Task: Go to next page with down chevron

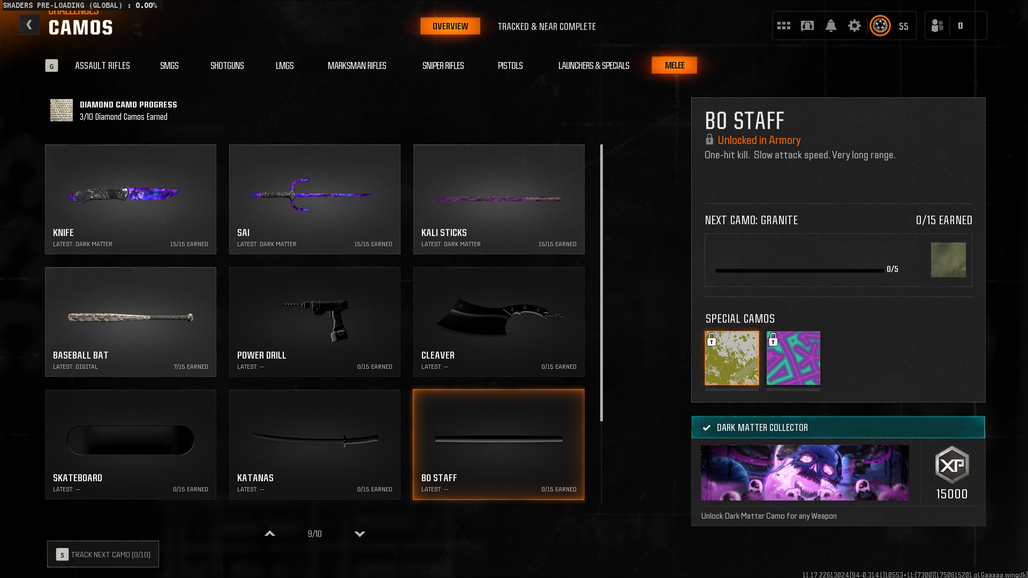Action: [359, 534]
